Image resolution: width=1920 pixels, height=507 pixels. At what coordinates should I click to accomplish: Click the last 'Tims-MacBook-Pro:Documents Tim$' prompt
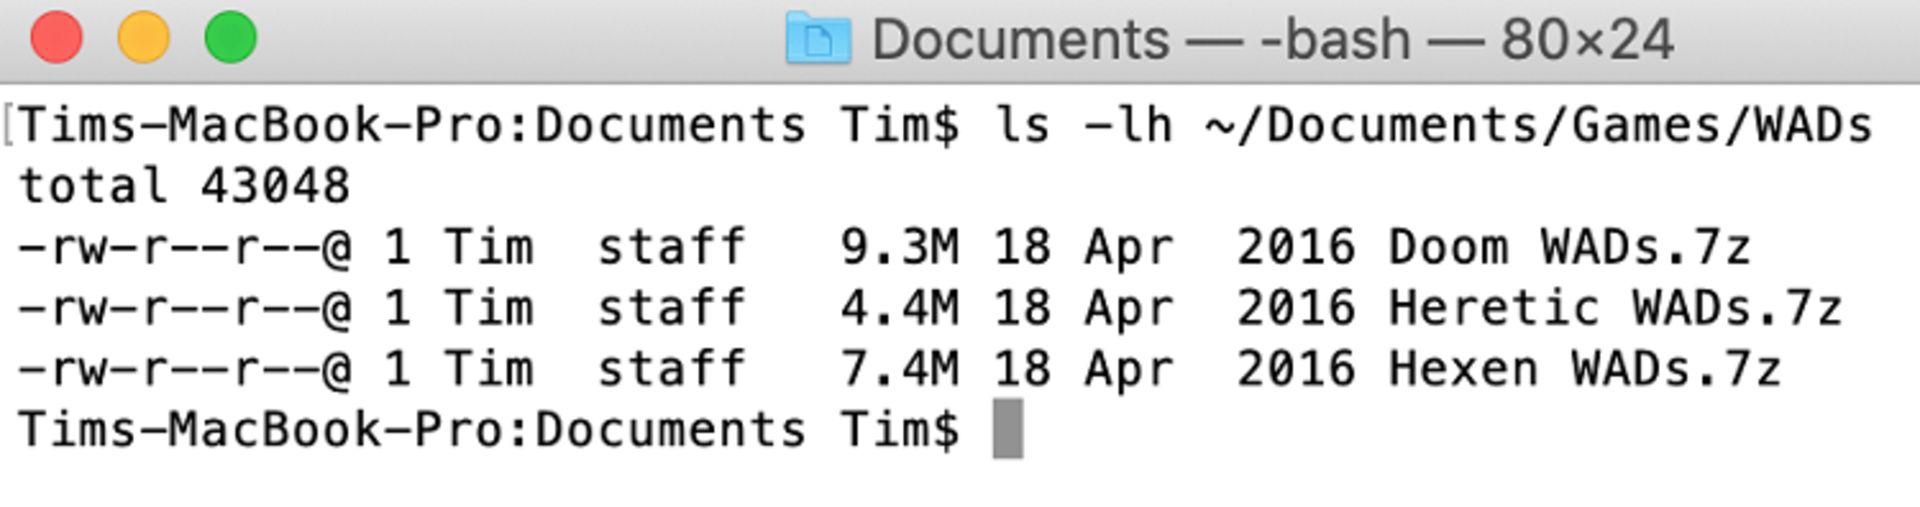pos(489,430)
